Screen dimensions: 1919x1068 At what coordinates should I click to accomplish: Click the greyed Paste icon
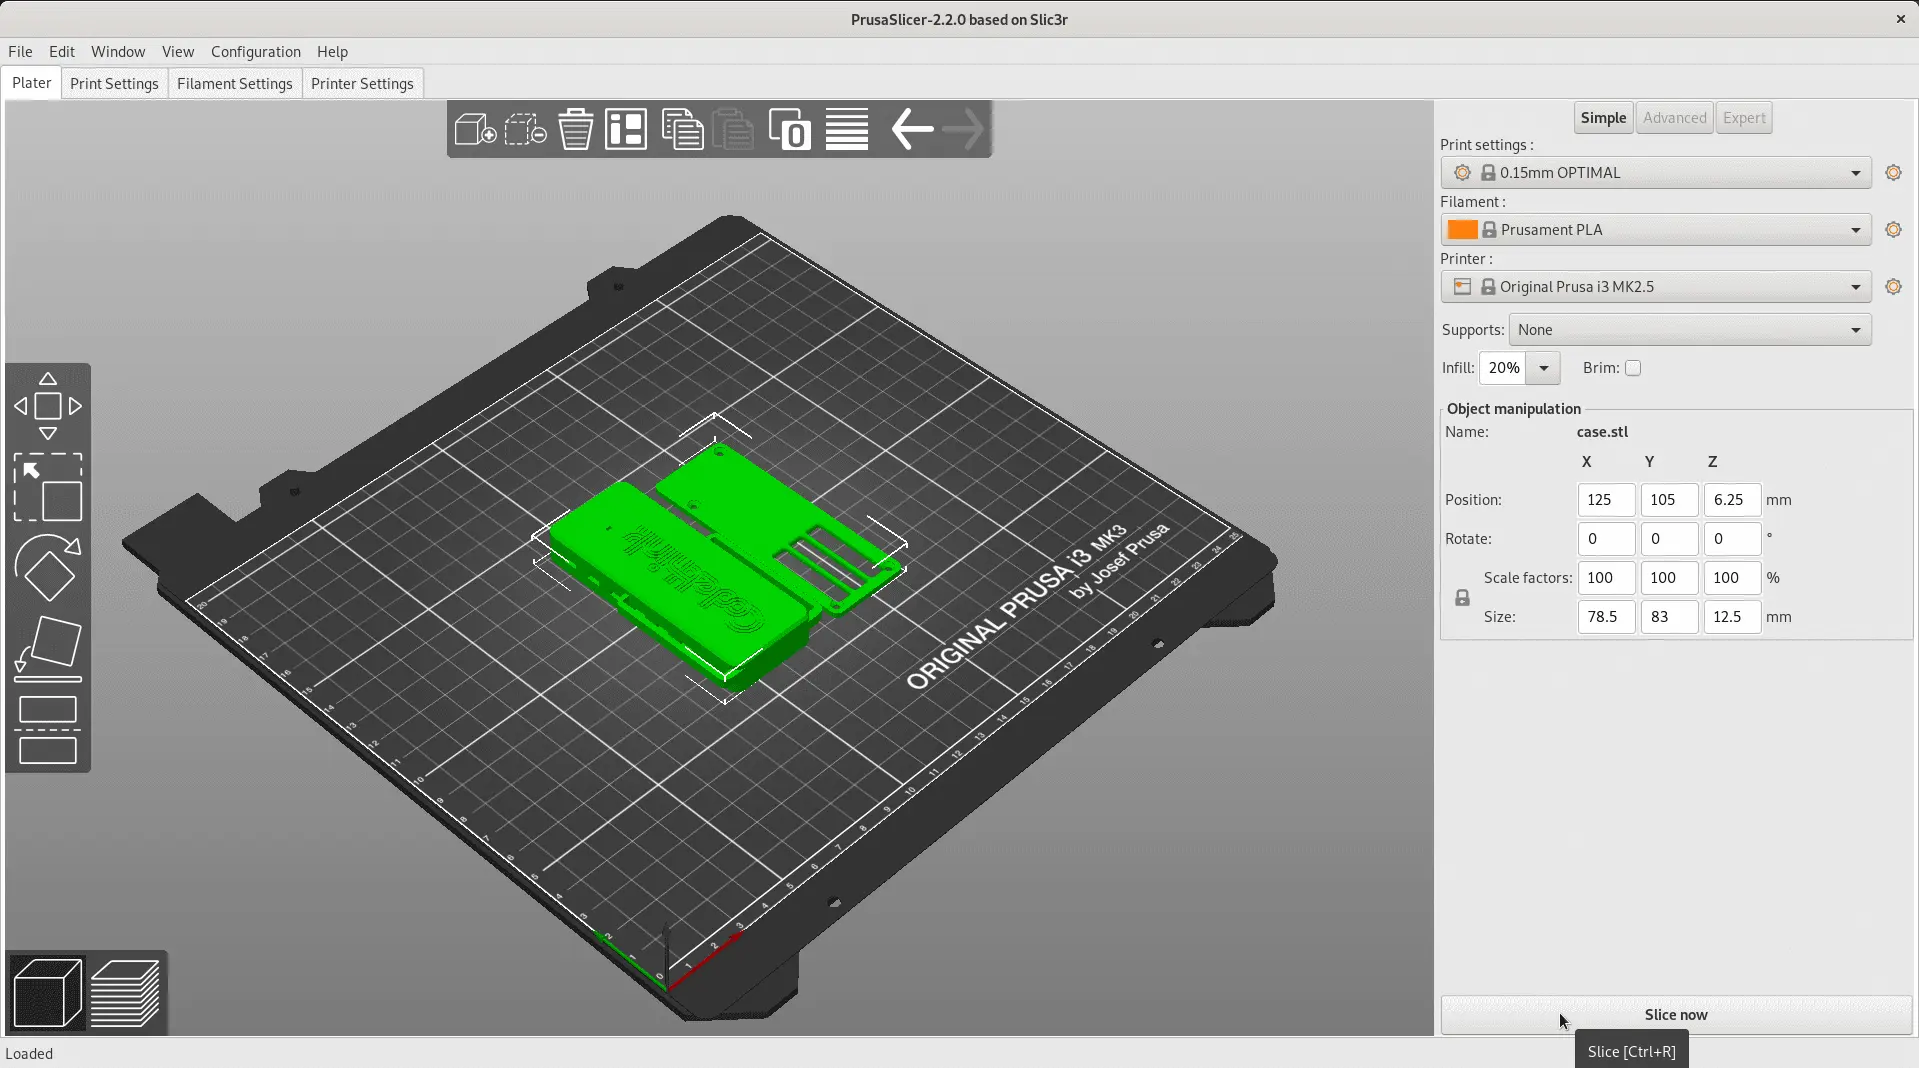[x=733, y=129]
